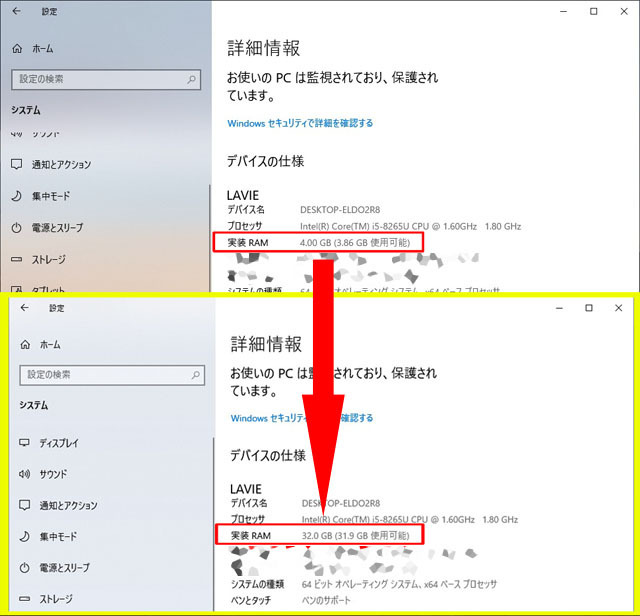
Task: Click the Windows セキュリティ link in lower window
Action: [x=302, y=418]
